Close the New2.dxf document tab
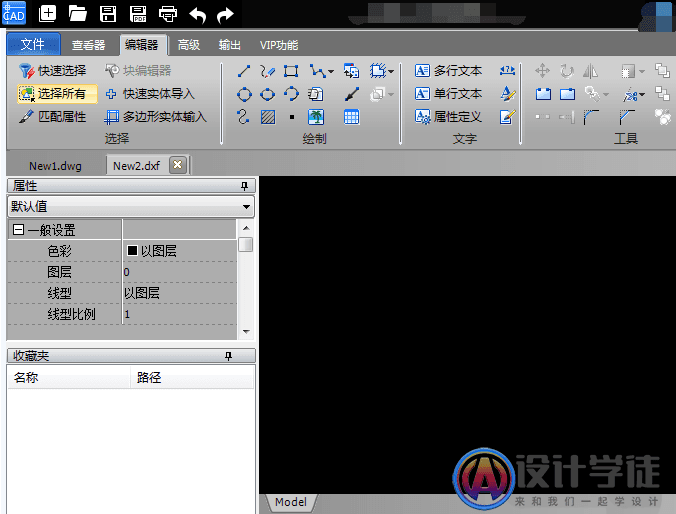This screenshot has height=514, width=676. (x=178, y=165)
